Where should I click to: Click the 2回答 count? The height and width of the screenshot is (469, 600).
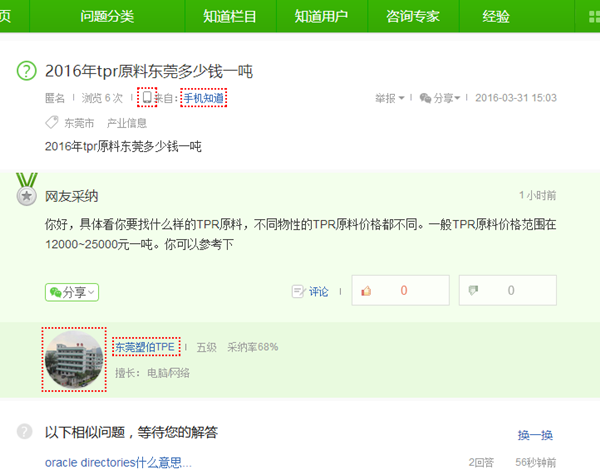tap(481, 462)
